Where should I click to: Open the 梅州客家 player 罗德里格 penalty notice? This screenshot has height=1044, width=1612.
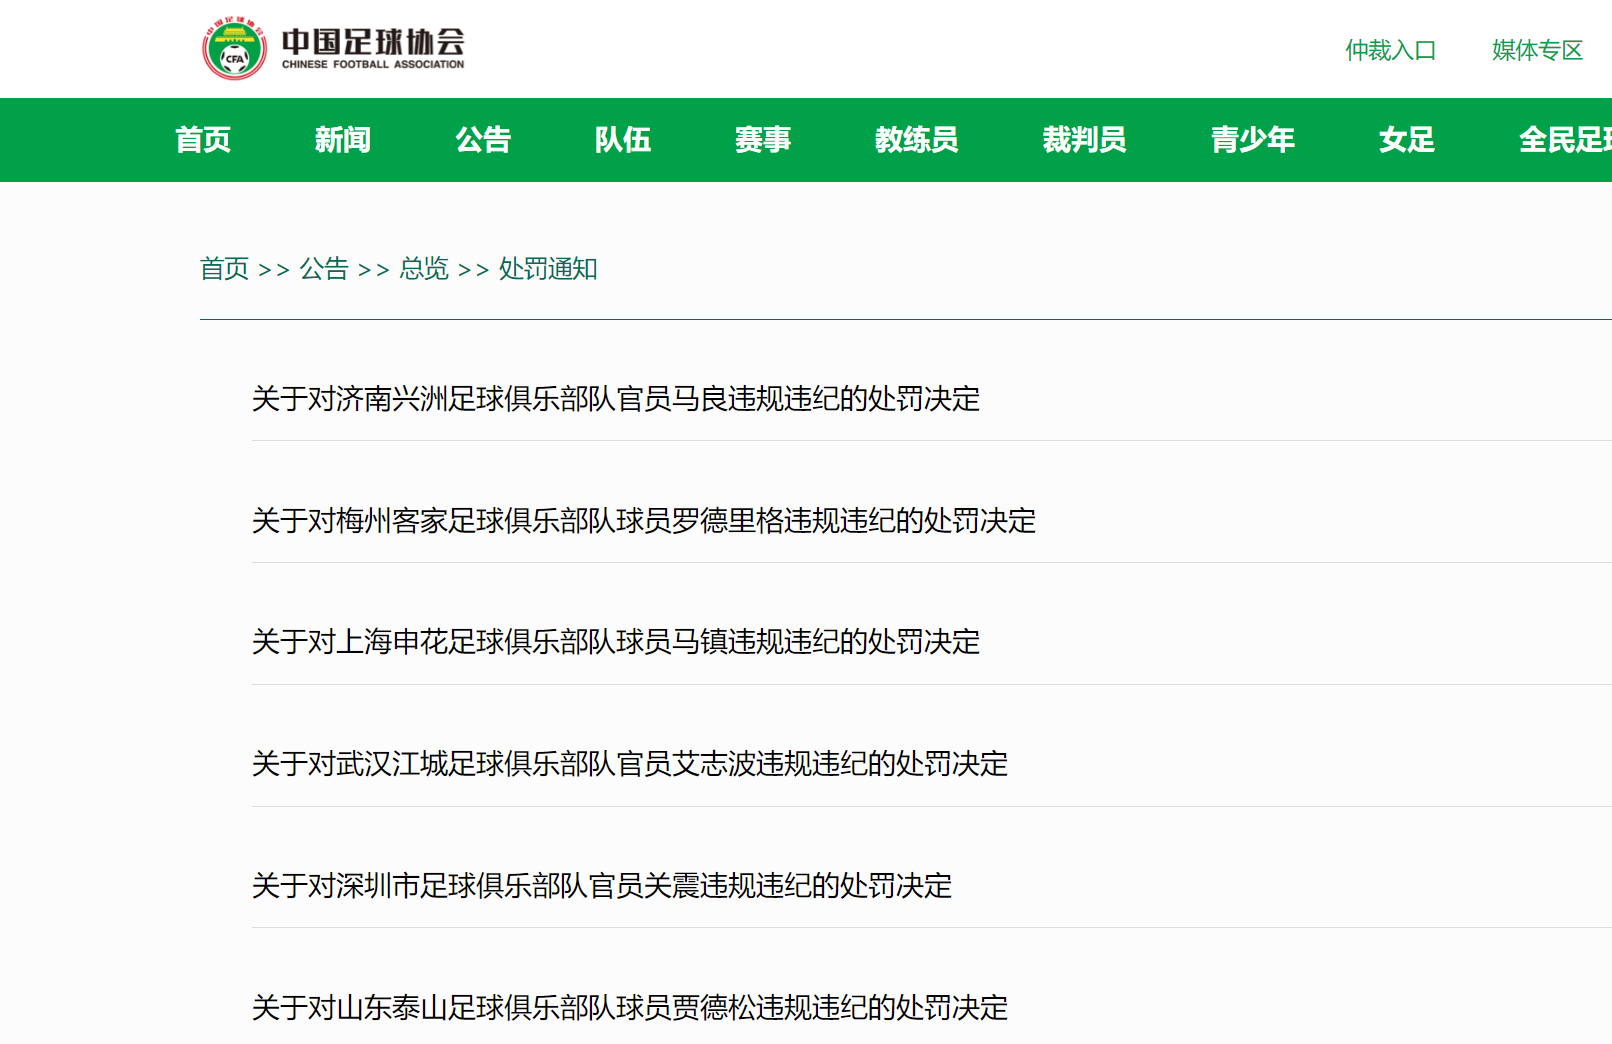pos(644,521)
